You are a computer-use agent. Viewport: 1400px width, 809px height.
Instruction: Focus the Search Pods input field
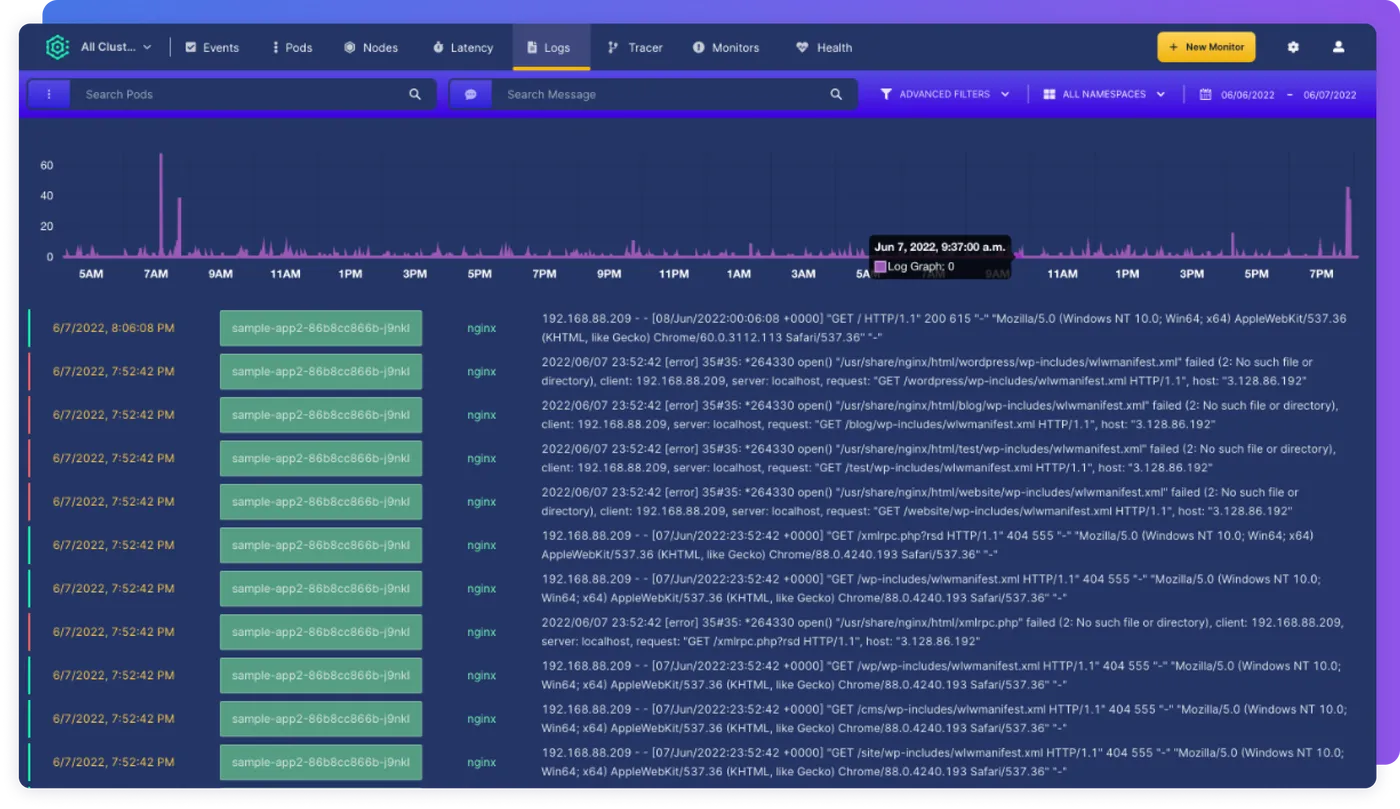(240, 94)
